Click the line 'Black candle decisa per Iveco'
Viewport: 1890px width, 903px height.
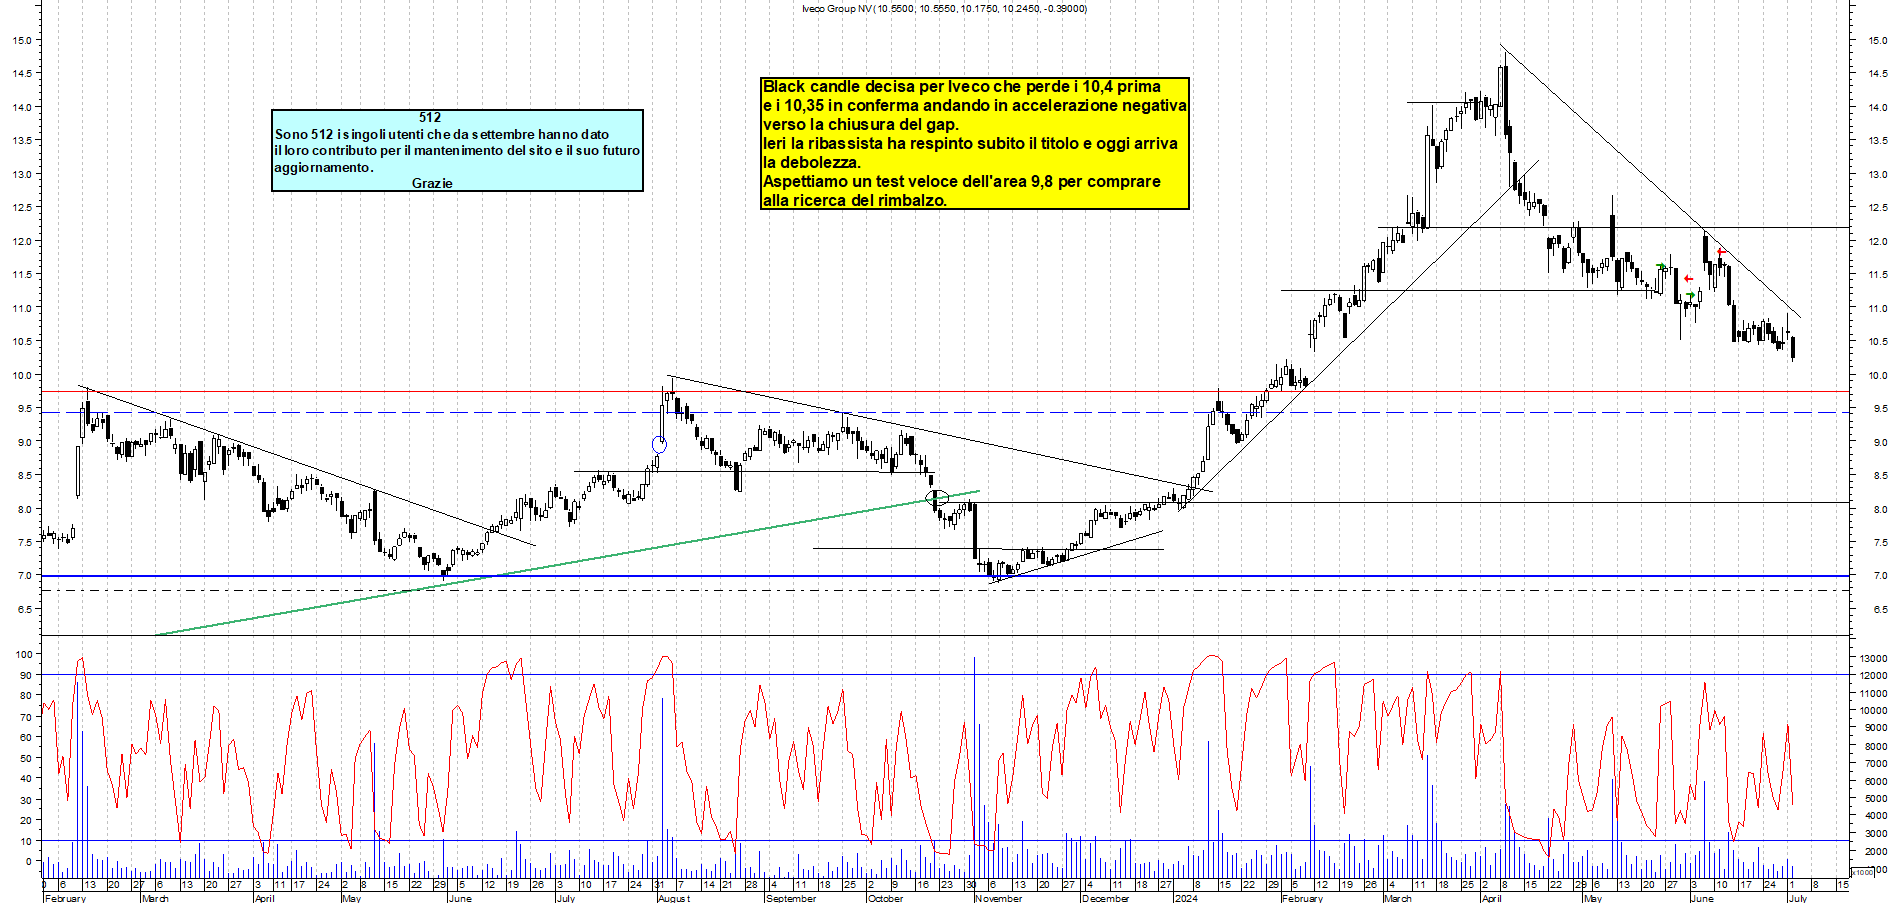tap(962, 87)
